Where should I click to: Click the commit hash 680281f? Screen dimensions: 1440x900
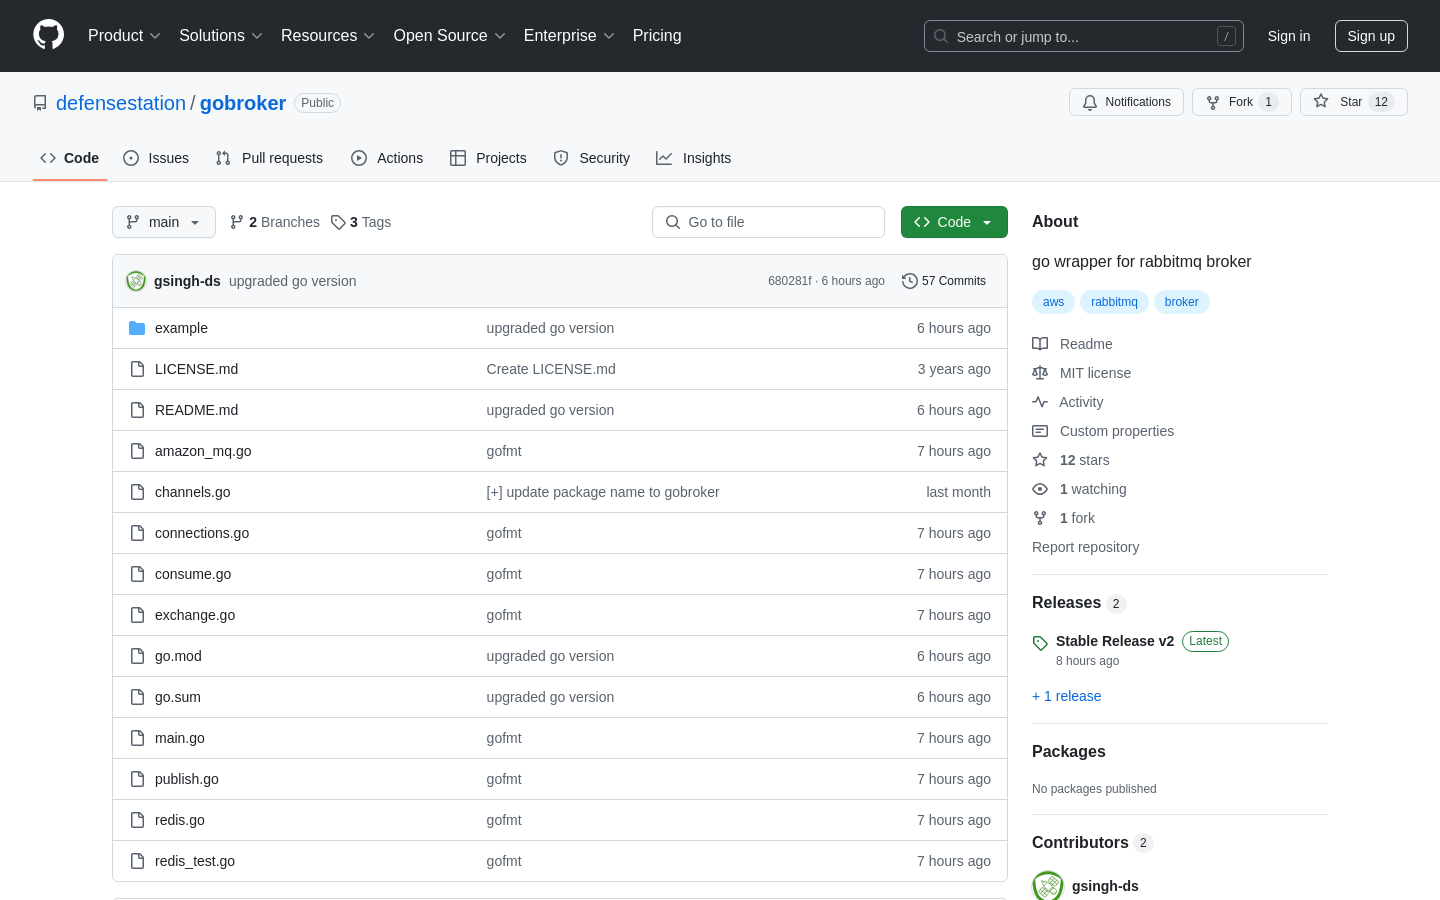point(790,281)
